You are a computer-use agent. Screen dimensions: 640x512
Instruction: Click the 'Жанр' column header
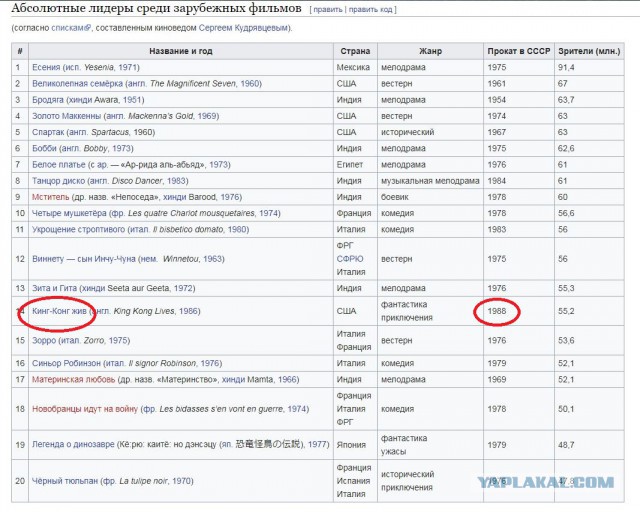[430, 51]
